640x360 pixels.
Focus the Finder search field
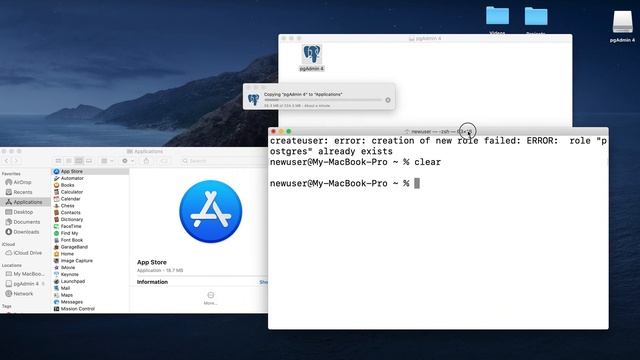[x=222, y=161]
